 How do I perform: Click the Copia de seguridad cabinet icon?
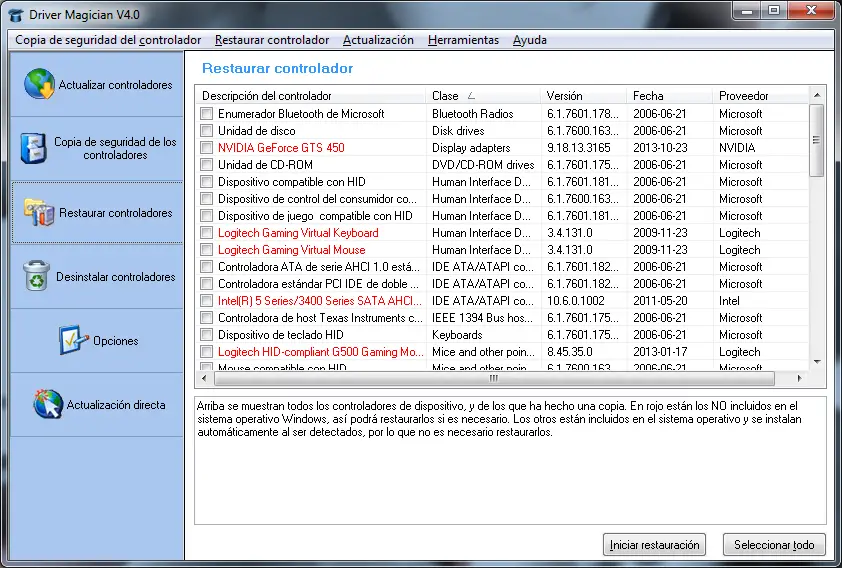point(33,148)
